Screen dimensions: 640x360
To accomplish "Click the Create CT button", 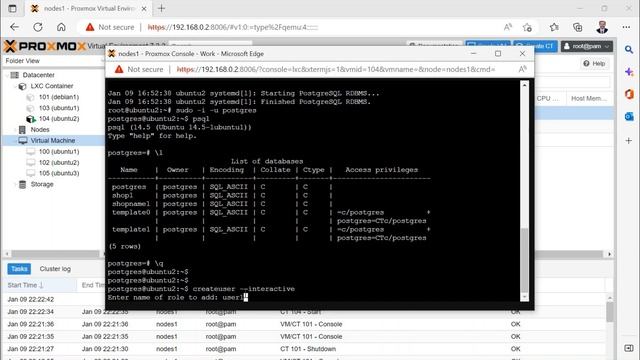I will [535, 46].
